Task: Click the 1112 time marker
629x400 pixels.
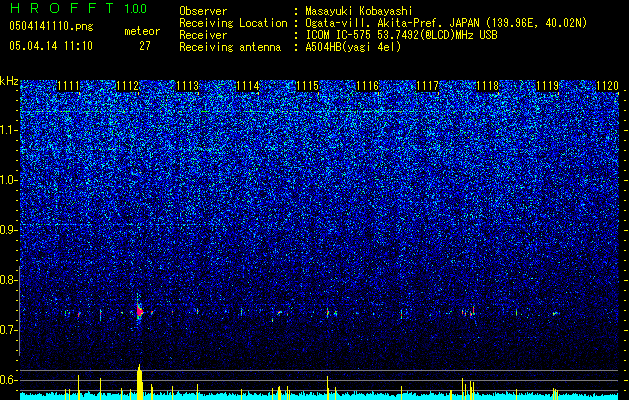Action: pyautogui.click(x=128, y=86)
